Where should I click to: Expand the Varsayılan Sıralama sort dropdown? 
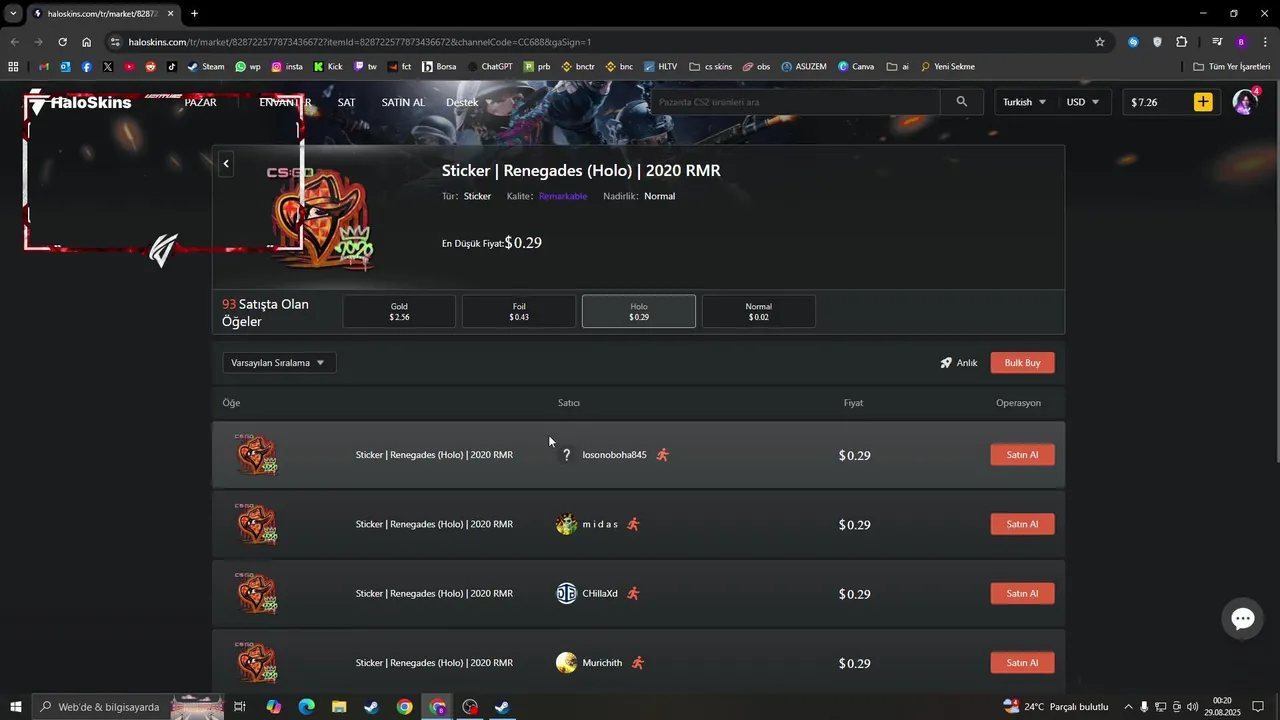279,363
